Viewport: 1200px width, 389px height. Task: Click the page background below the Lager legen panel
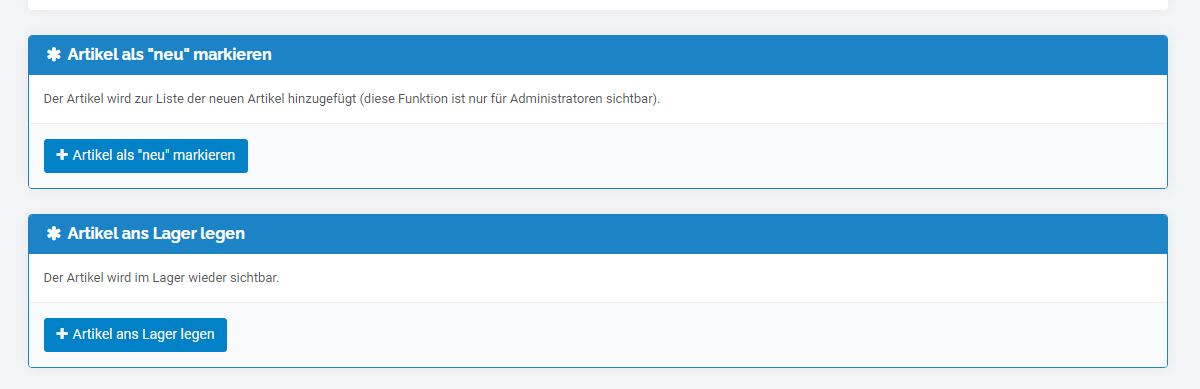[598, 379]
